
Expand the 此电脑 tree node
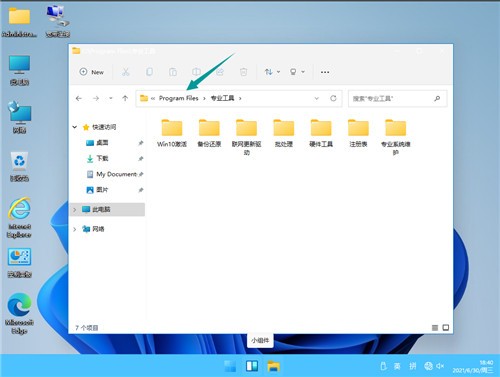[x=75, y=210]
